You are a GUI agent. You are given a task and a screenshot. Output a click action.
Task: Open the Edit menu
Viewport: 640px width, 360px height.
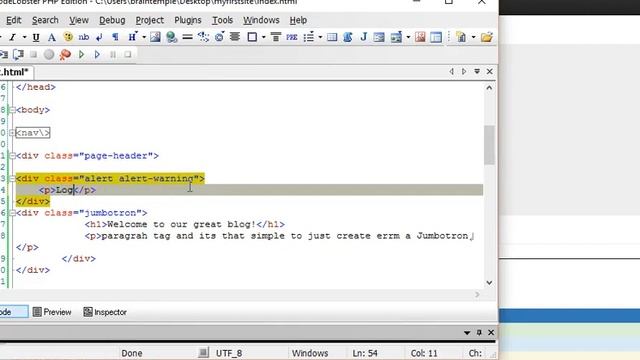coord(13,20)
